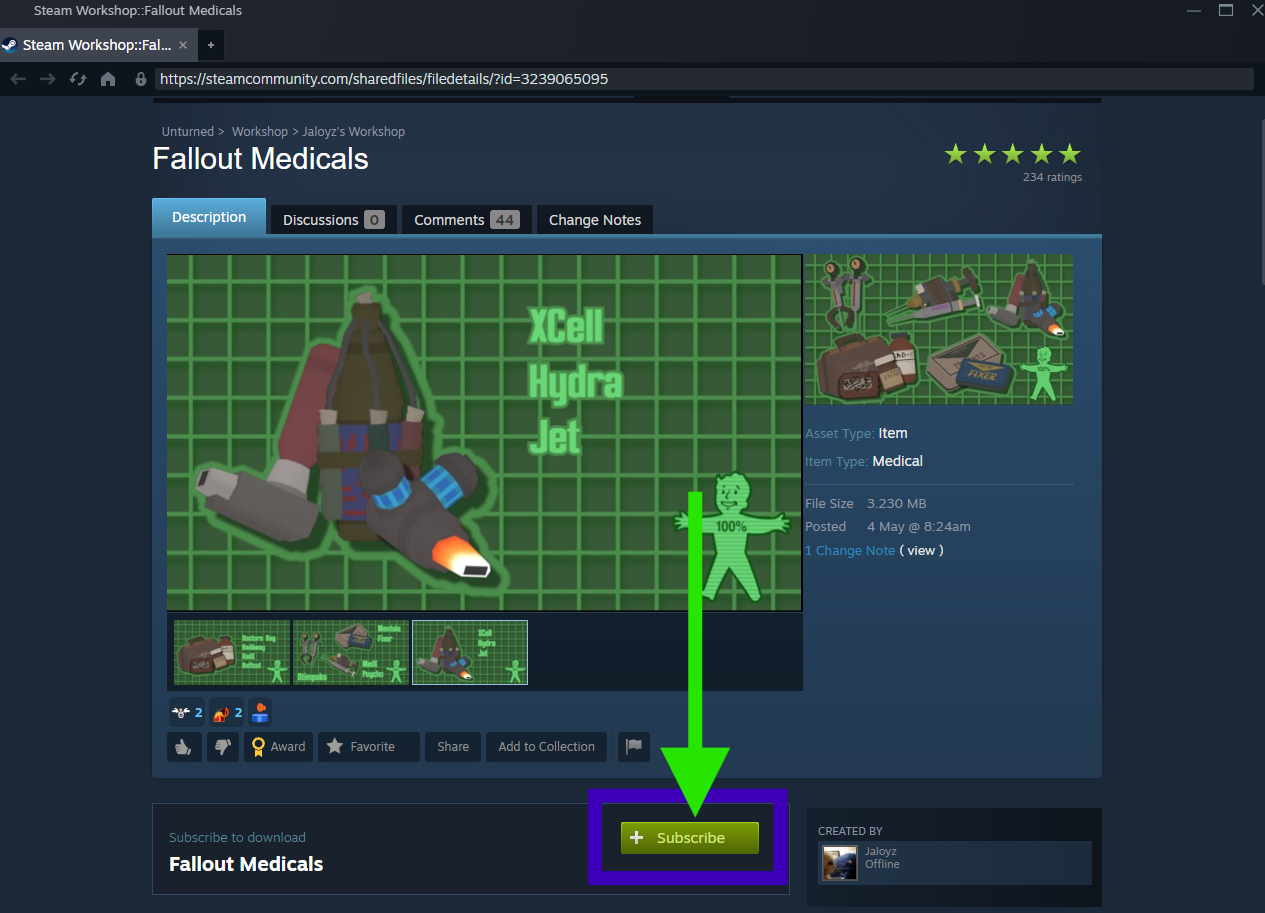Go to home page icon
Viewport: 1265px width, 913px height.
108,79
